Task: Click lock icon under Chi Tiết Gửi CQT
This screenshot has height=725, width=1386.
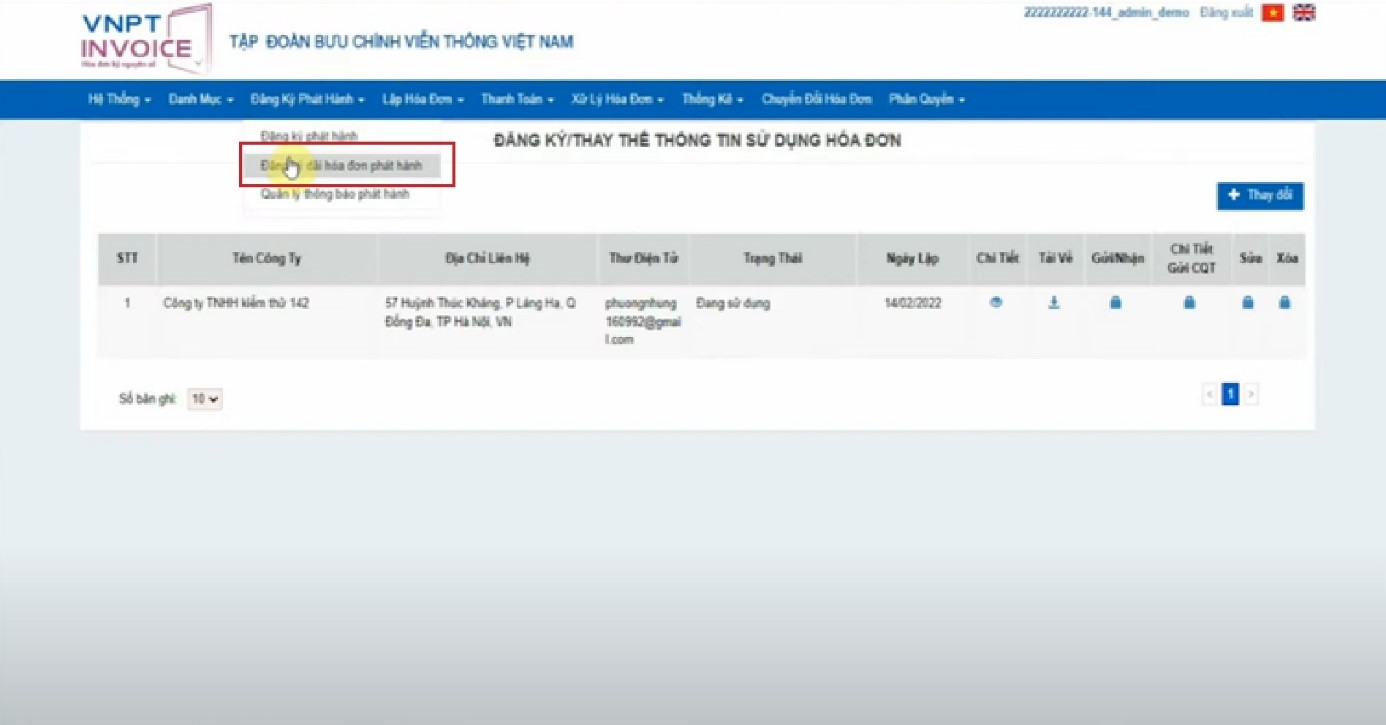Action: pyautogui.click(x=1189, y=303)
